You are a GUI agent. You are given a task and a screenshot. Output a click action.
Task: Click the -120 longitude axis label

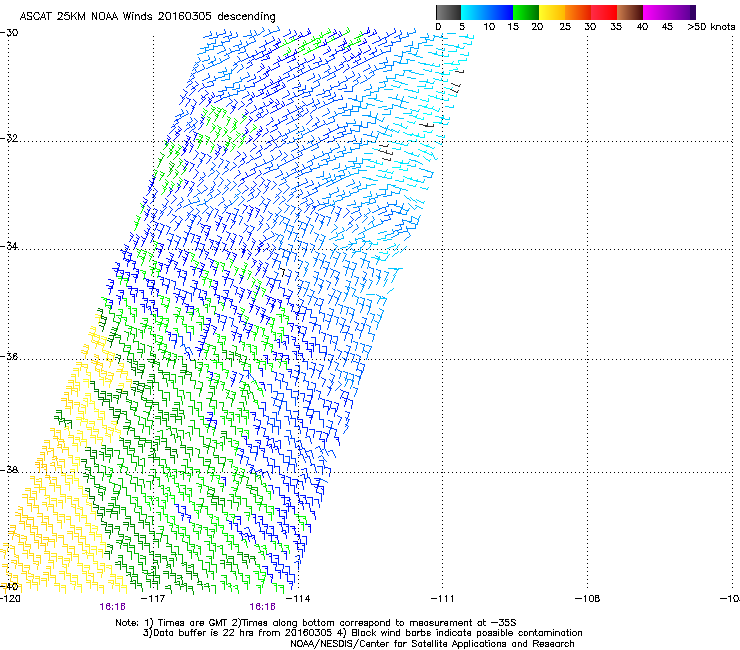tap(10, 599)
